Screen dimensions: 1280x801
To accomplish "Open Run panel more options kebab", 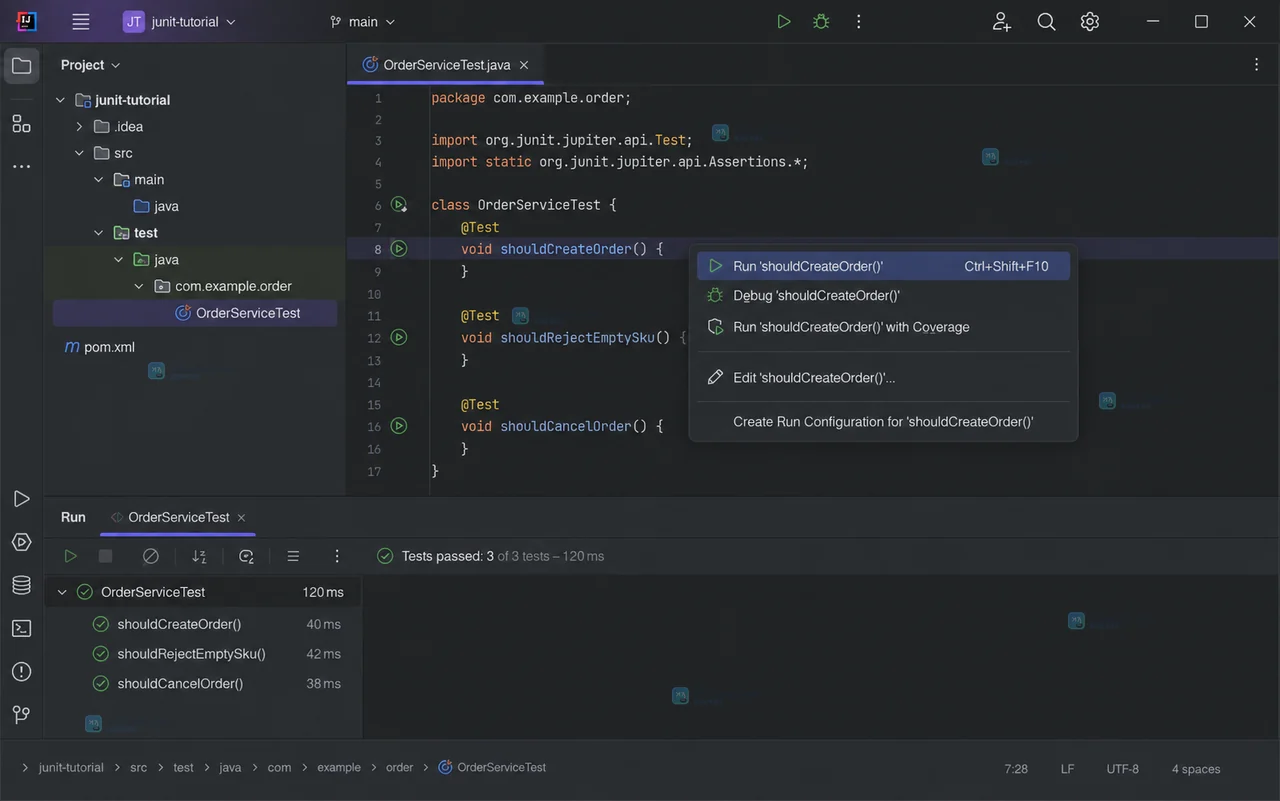I will (x=337, y=556).
